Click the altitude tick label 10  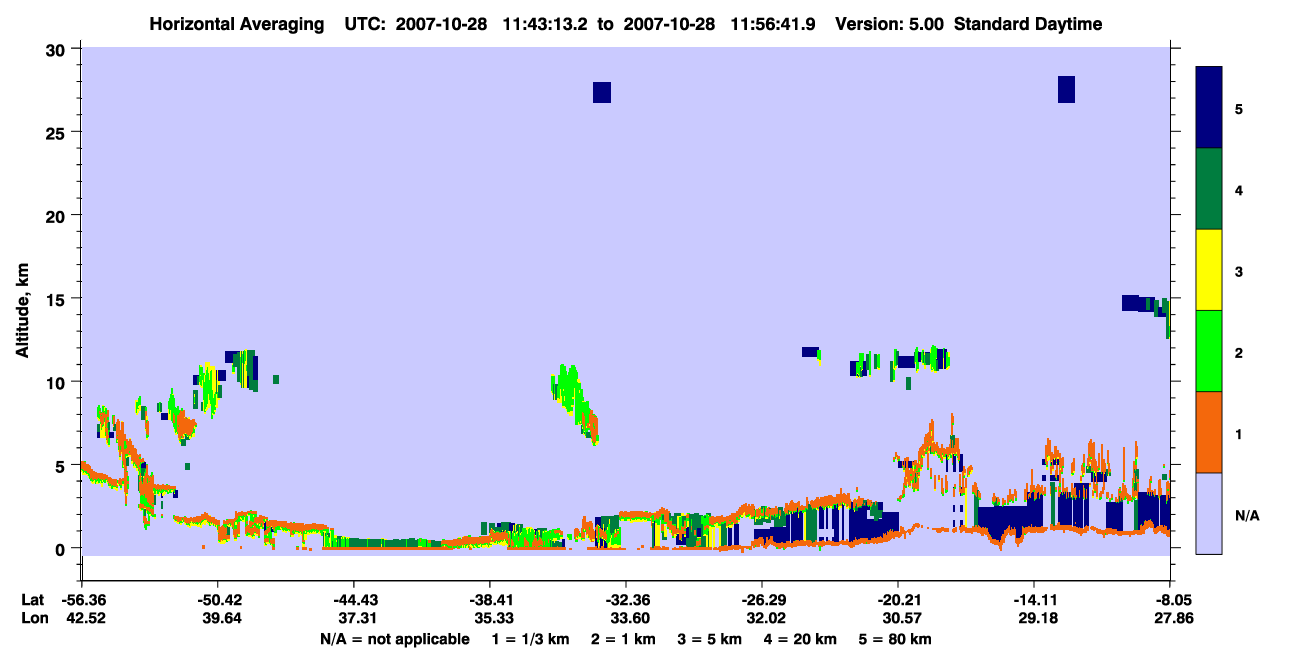click(58, 382)
